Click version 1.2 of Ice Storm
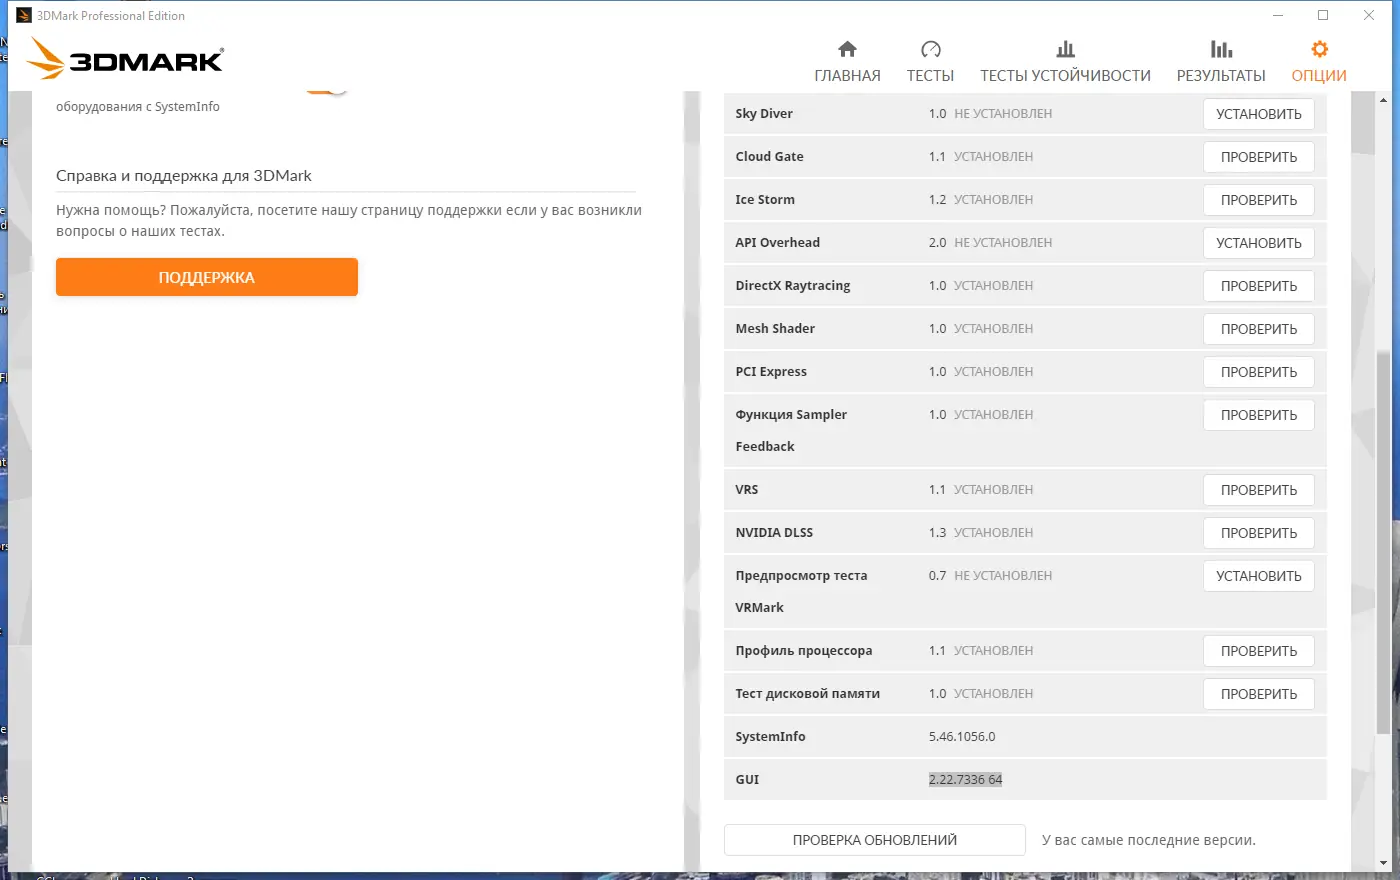Screen dimensions: 1400x880 click(x=937, y=200)
